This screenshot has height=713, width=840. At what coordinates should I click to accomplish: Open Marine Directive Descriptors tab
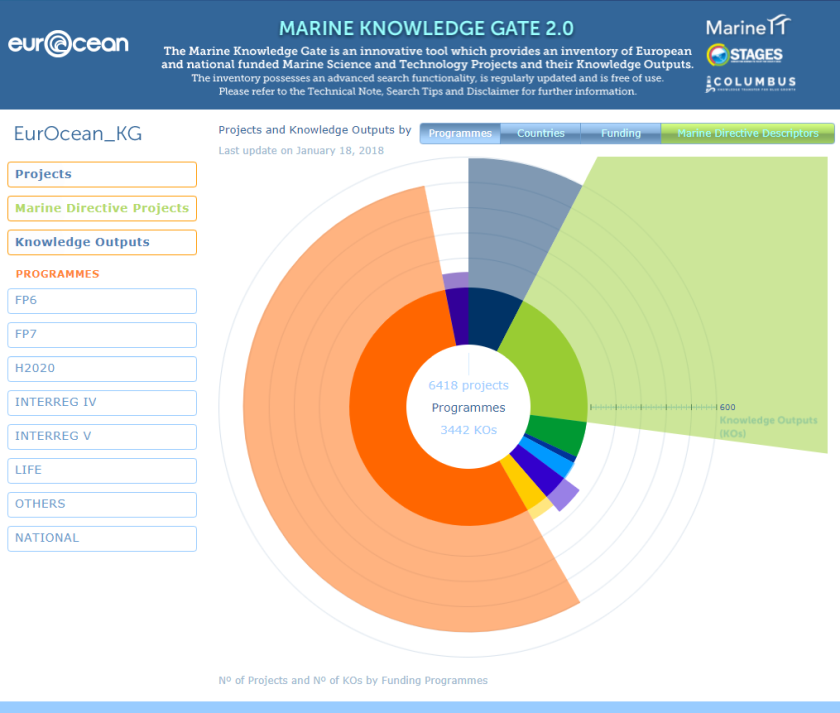pos(748,133)
